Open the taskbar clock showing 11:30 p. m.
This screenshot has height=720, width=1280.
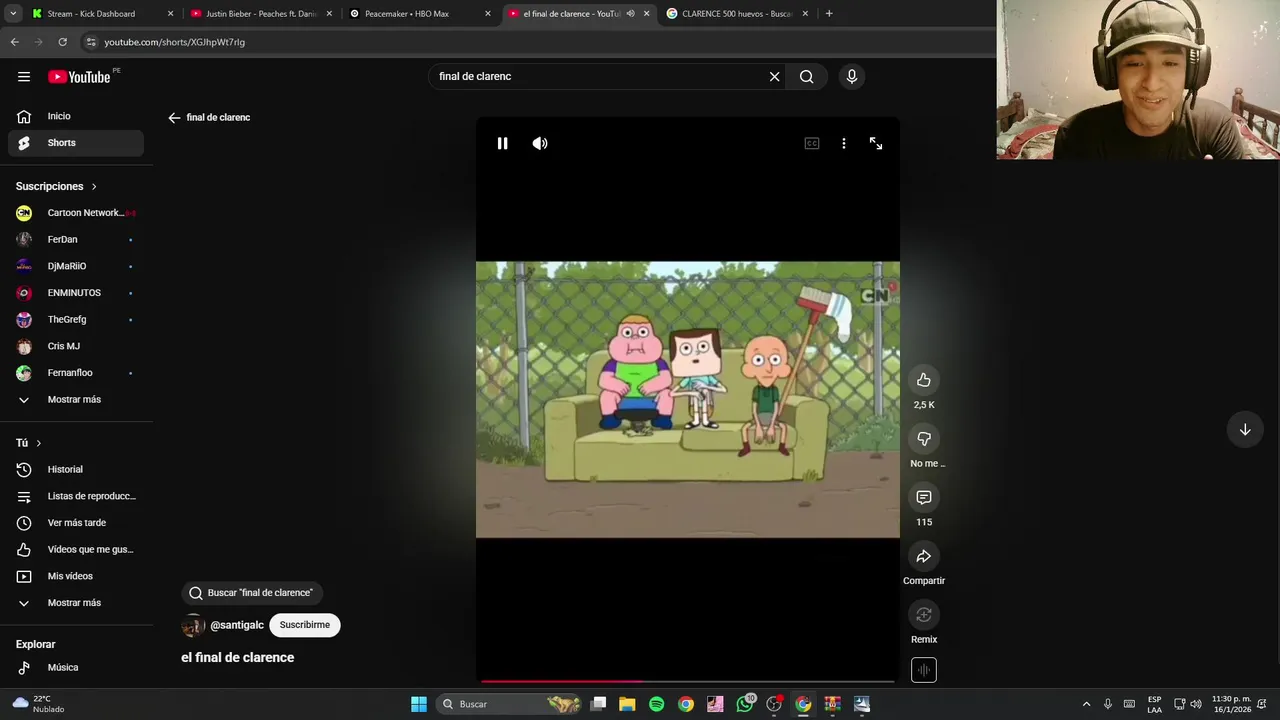pyautogui.click(x=1231, y=704)
